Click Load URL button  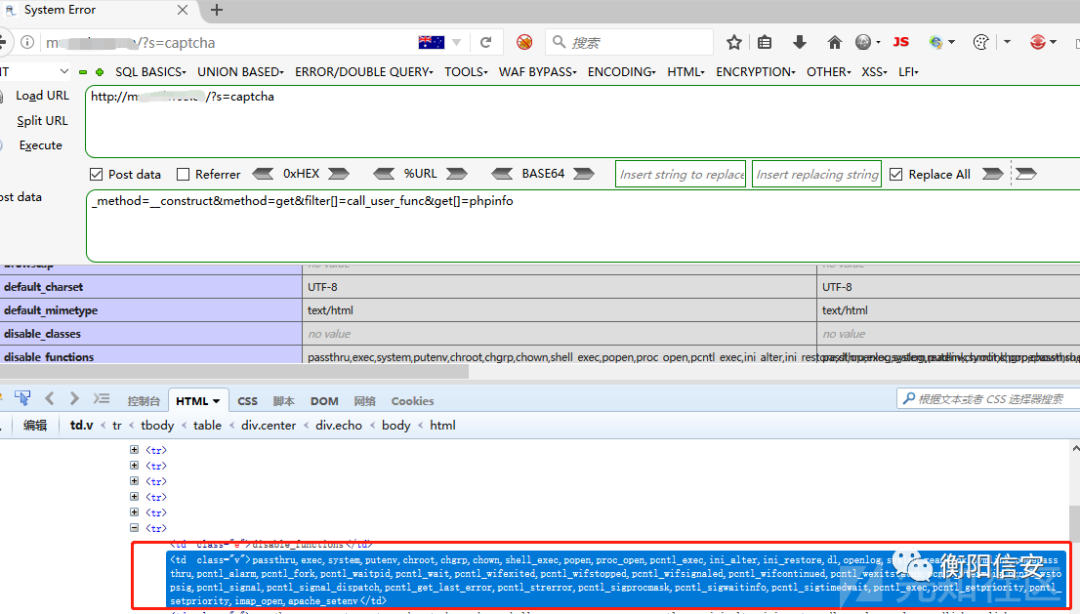pyautogui.click(x=42, y=95)
